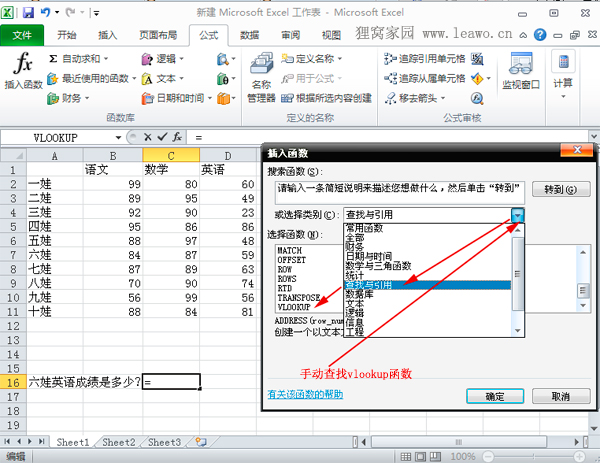The height and width of the screenshot is (463, 600).
Task: Switch to the Home (开始) tab
Action: (x=67, y=35)
